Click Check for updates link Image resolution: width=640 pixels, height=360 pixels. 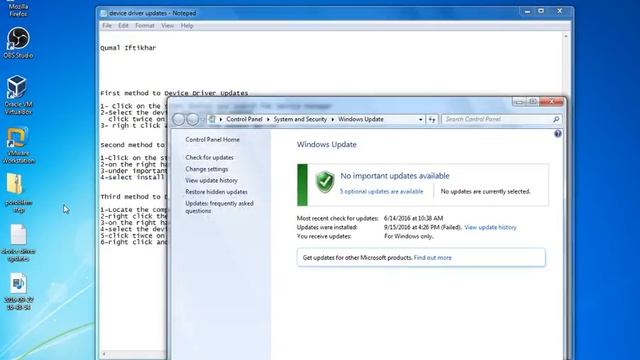point(209,158)
